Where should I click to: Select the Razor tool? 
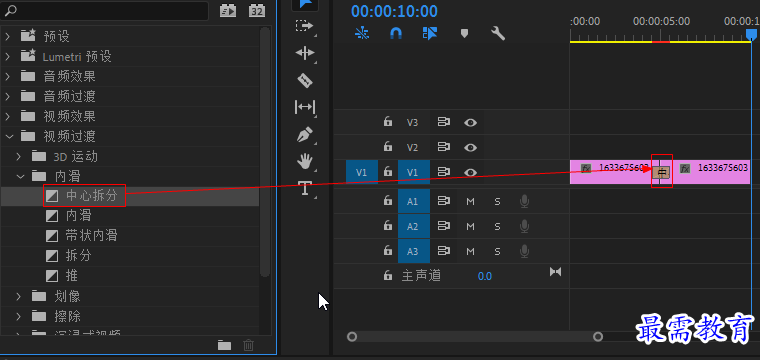[305, 80]
